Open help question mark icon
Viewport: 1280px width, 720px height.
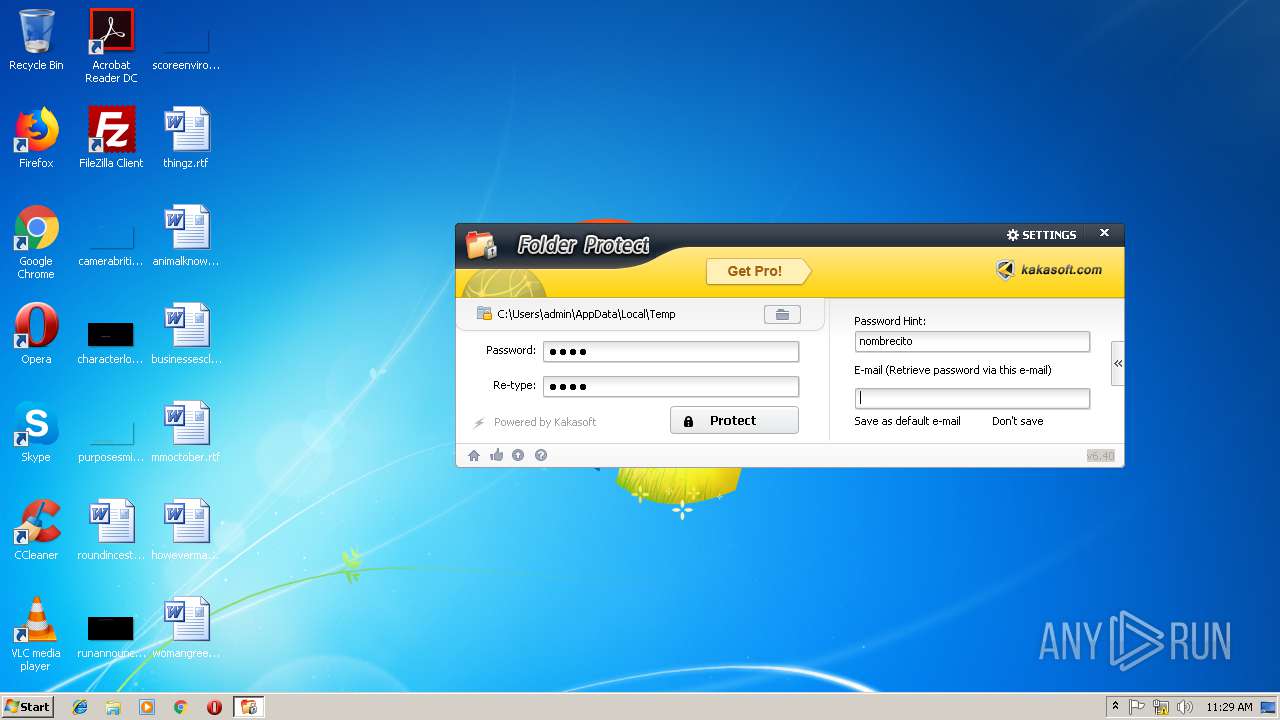[x=541, y=455]
